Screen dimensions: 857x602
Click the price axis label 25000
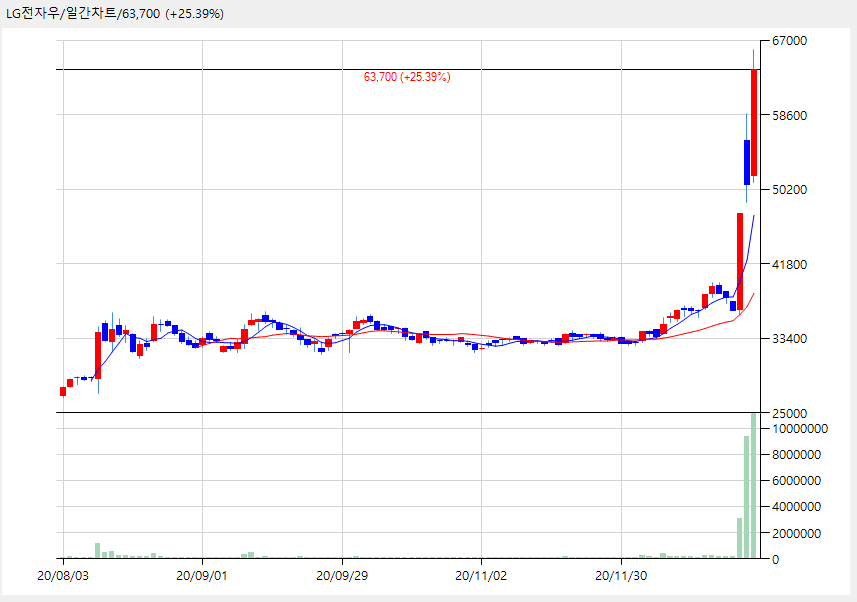(x=790, y=414)
